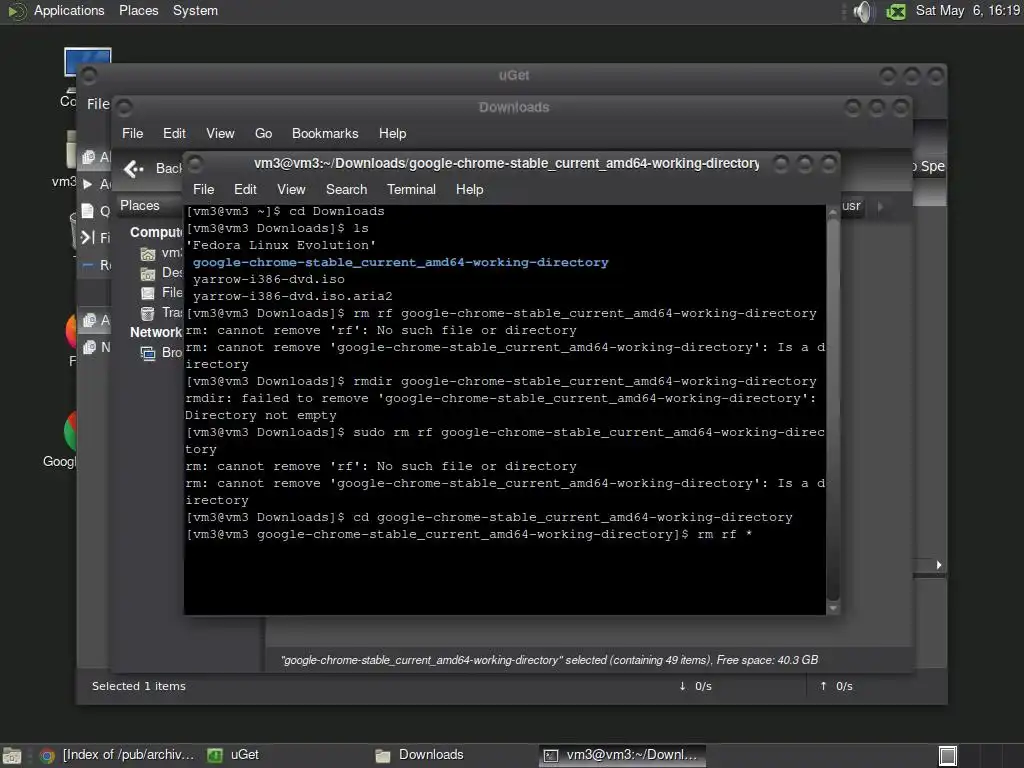Viewport: 1024px width, 768px height.
Task: Open the uGet window File menu
Action: (x=98, y=104)
